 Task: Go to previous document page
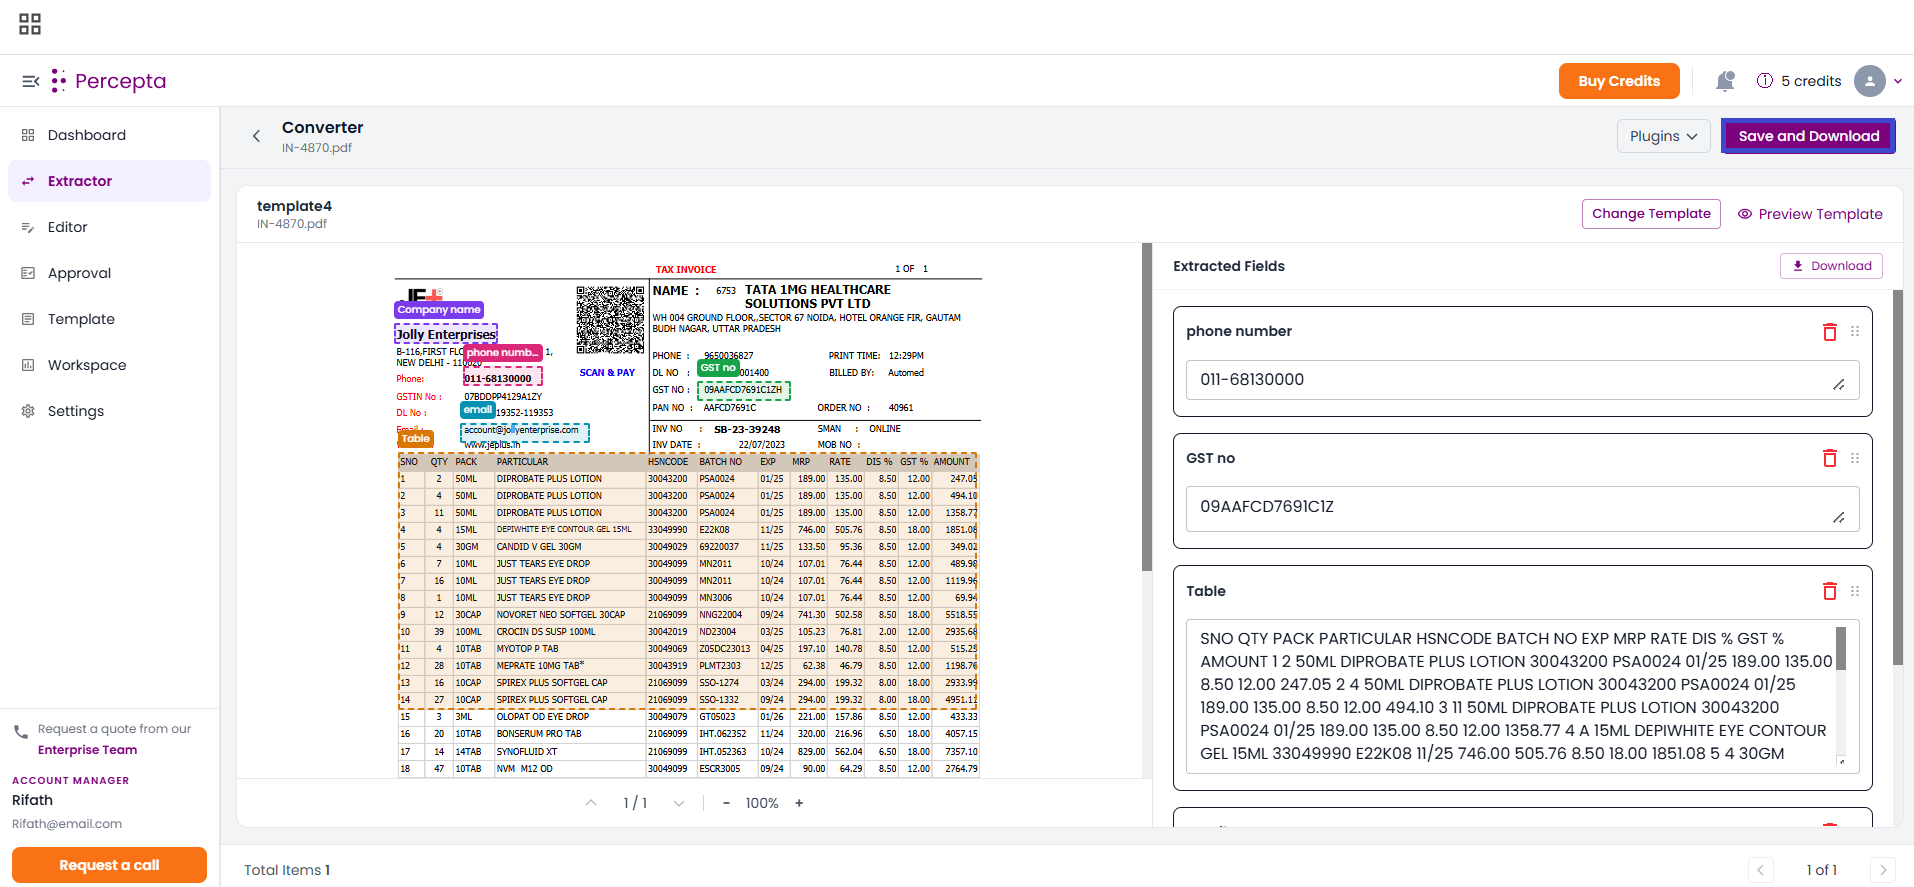[591, 803]
